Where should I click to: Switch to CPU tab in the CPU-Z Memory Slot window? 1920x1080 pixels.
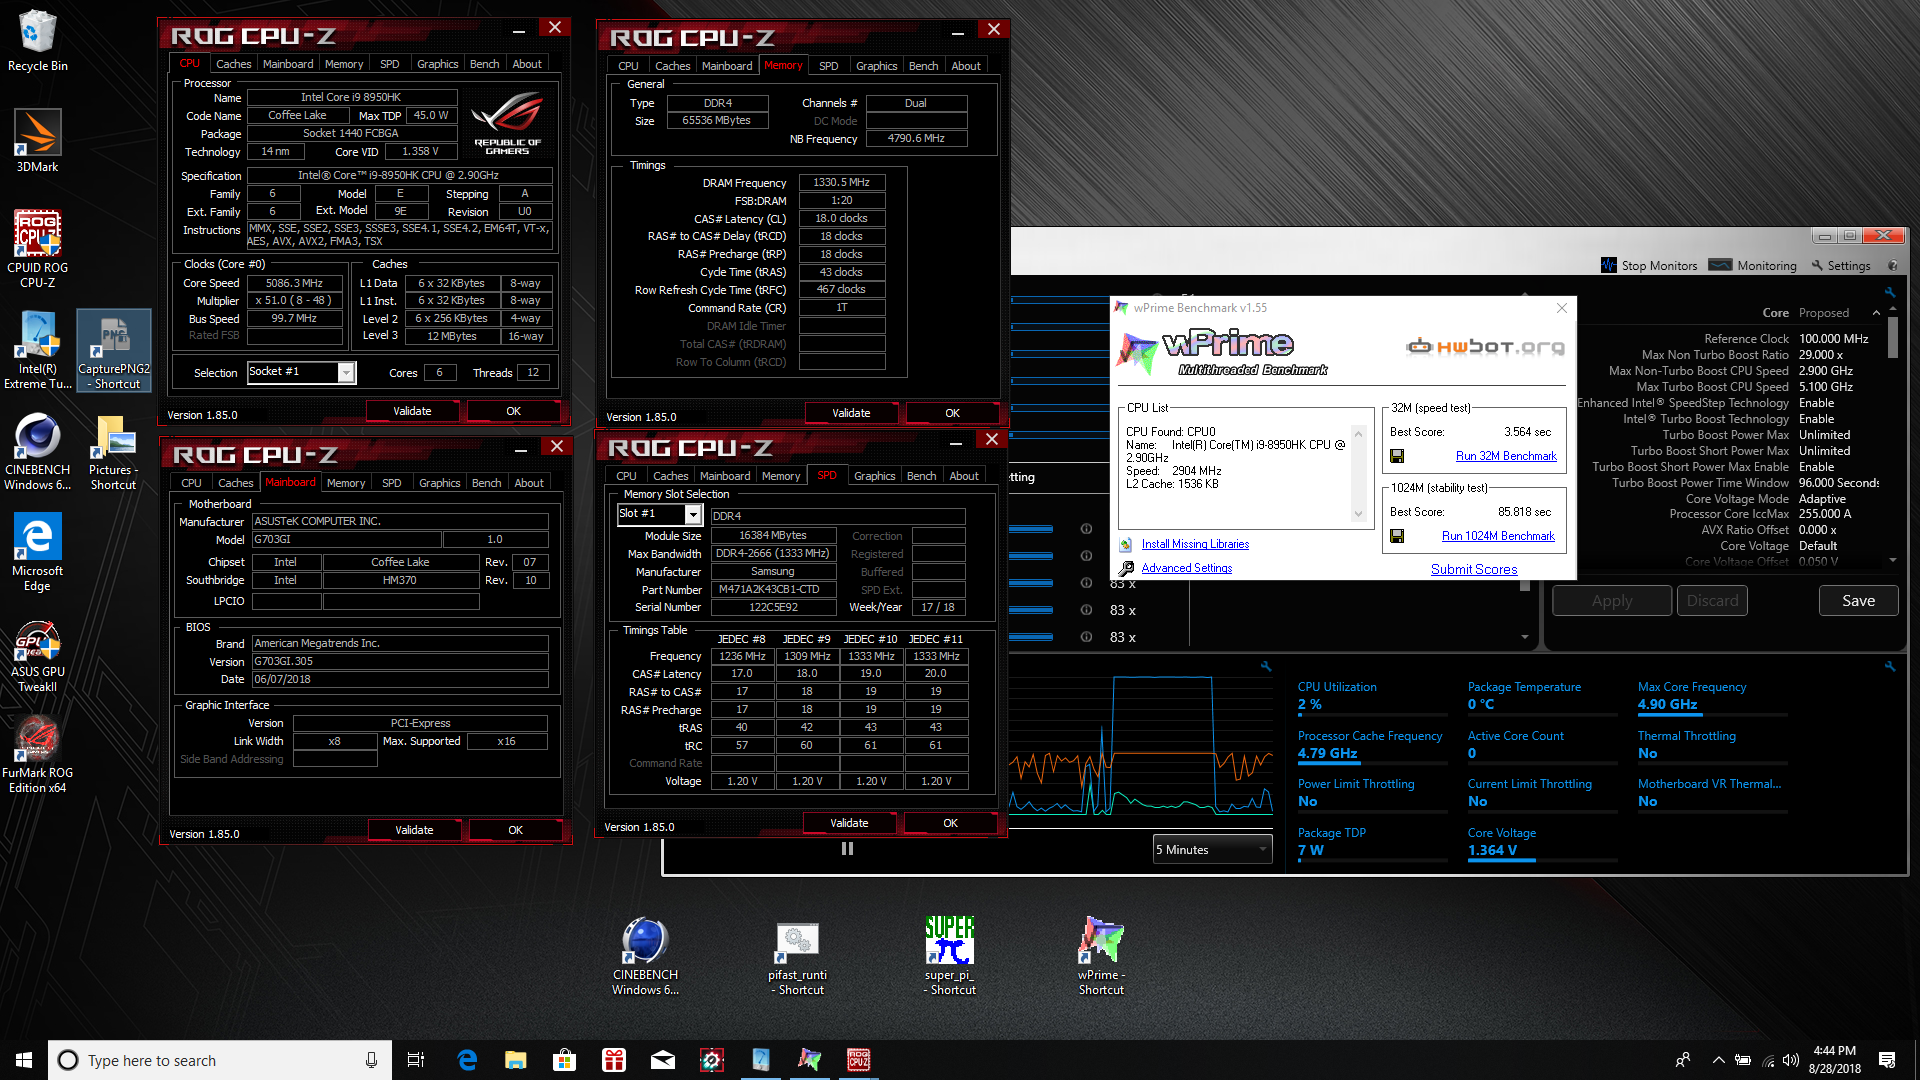click(626, 476)
